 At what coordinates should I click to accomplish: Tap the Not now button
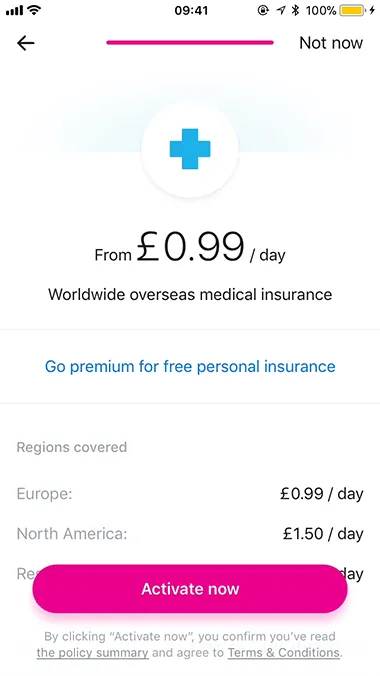click(331, 43)
